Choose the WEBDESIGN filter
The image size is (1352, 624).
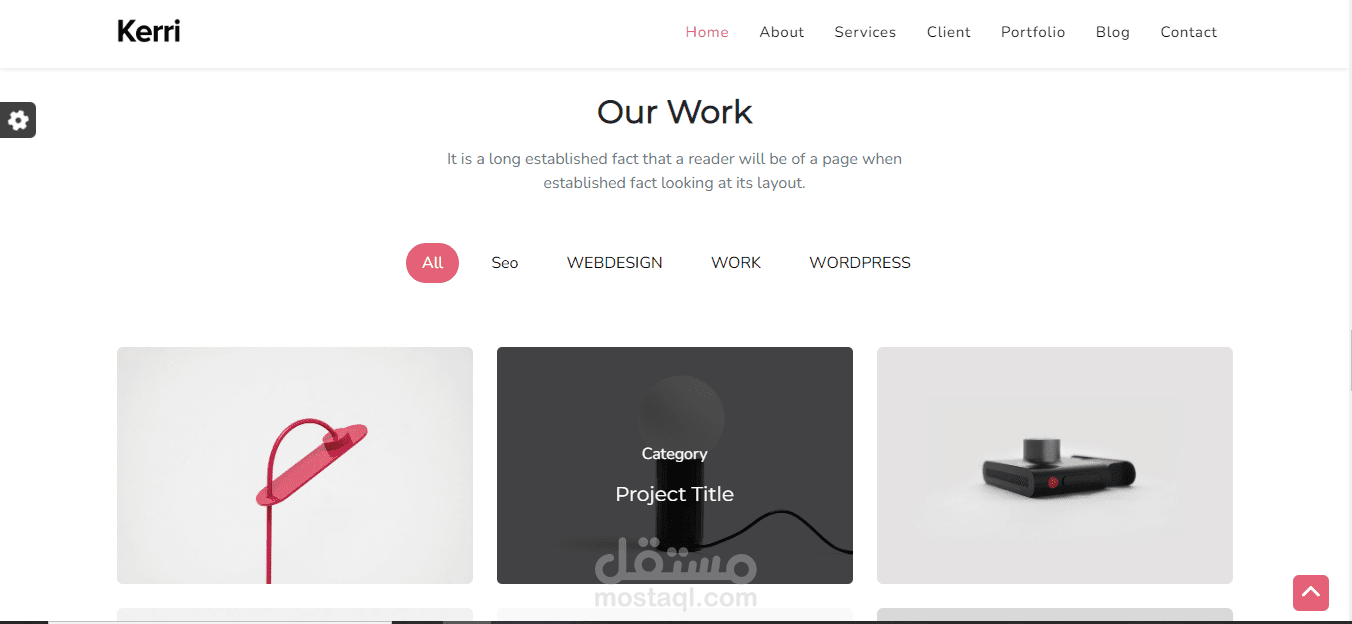point(614,263)
